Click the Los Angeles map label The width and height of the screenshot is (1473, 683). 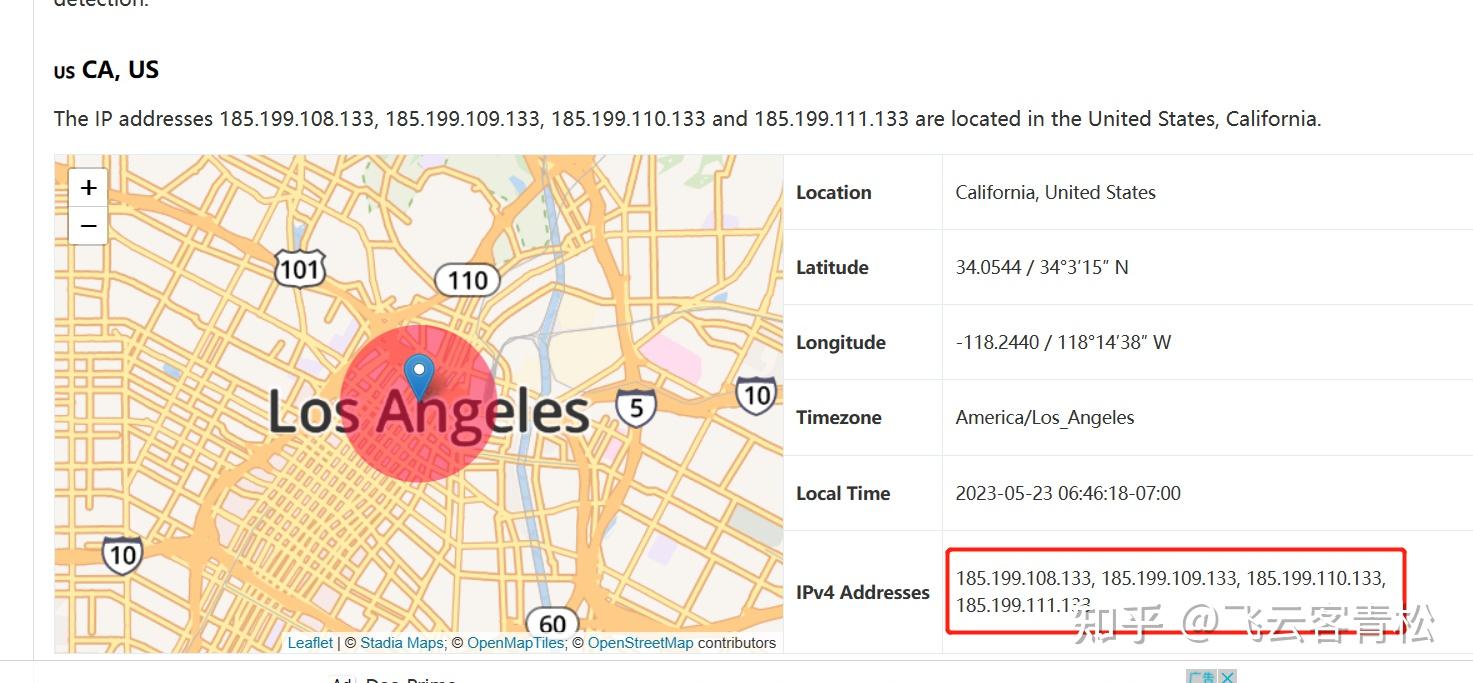pos(429,412)
